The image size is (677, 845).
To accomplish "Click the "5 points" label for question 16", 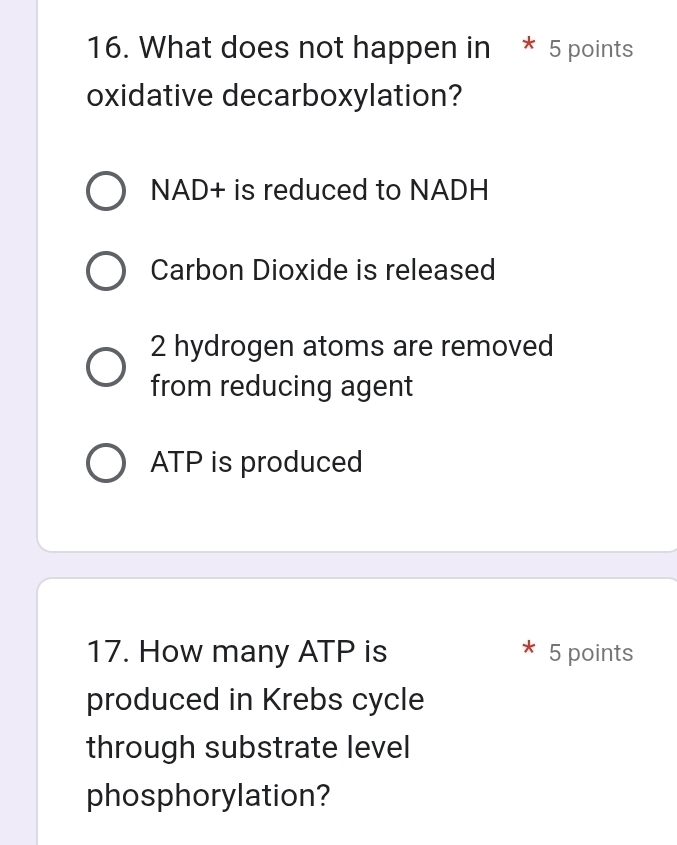I will tap(590, 48).
